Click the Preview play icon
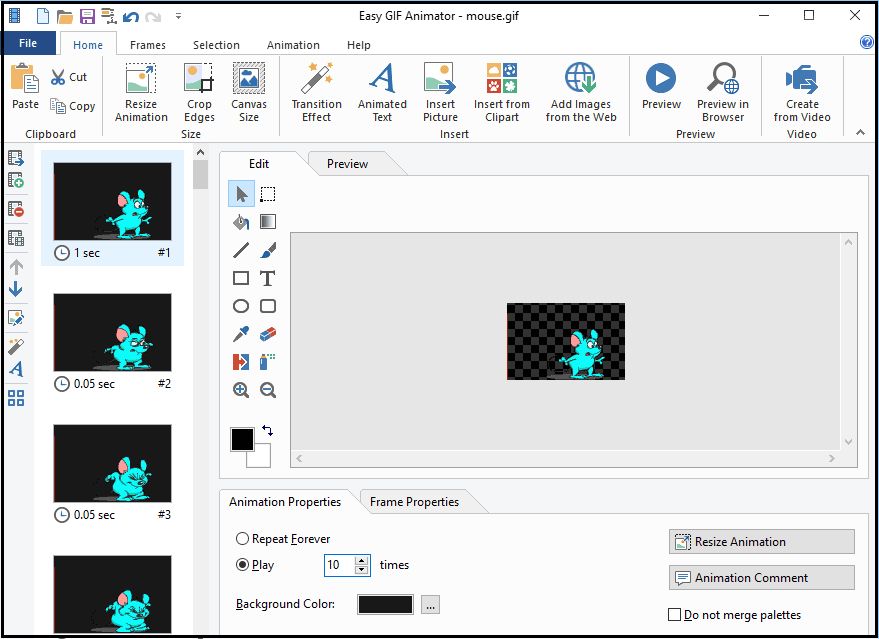The height and width of the screenshot is (639, 879). (661, 78)
